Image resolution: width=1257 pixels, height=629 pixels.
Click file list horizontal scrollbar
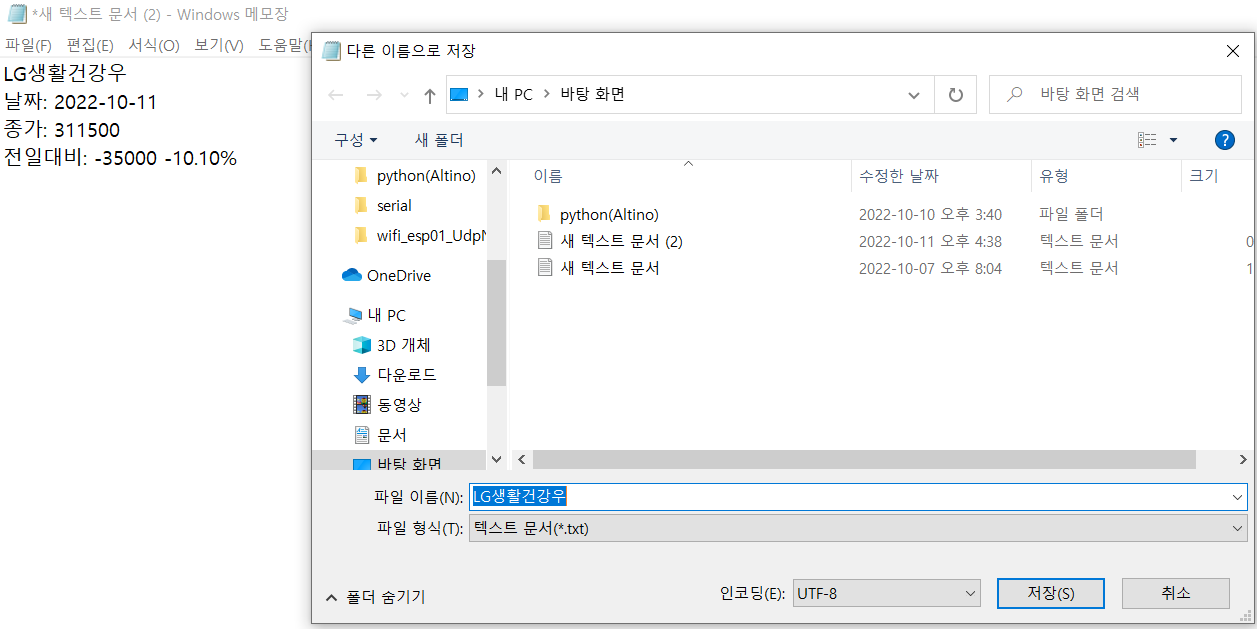coord(864,459)
